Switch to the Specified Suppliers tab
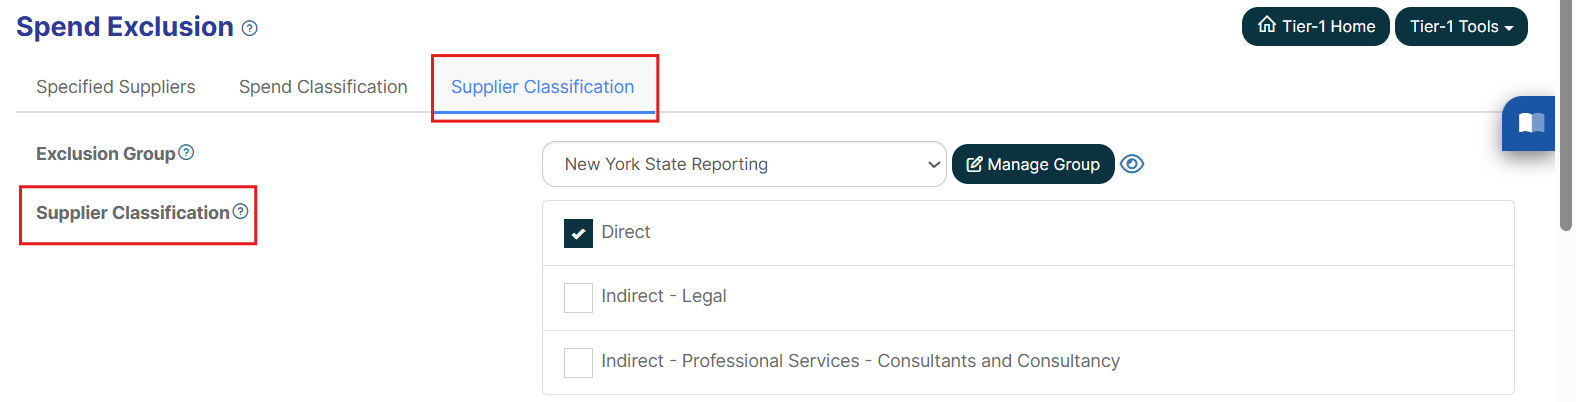The image size is (1576, 402). (116, 87)
